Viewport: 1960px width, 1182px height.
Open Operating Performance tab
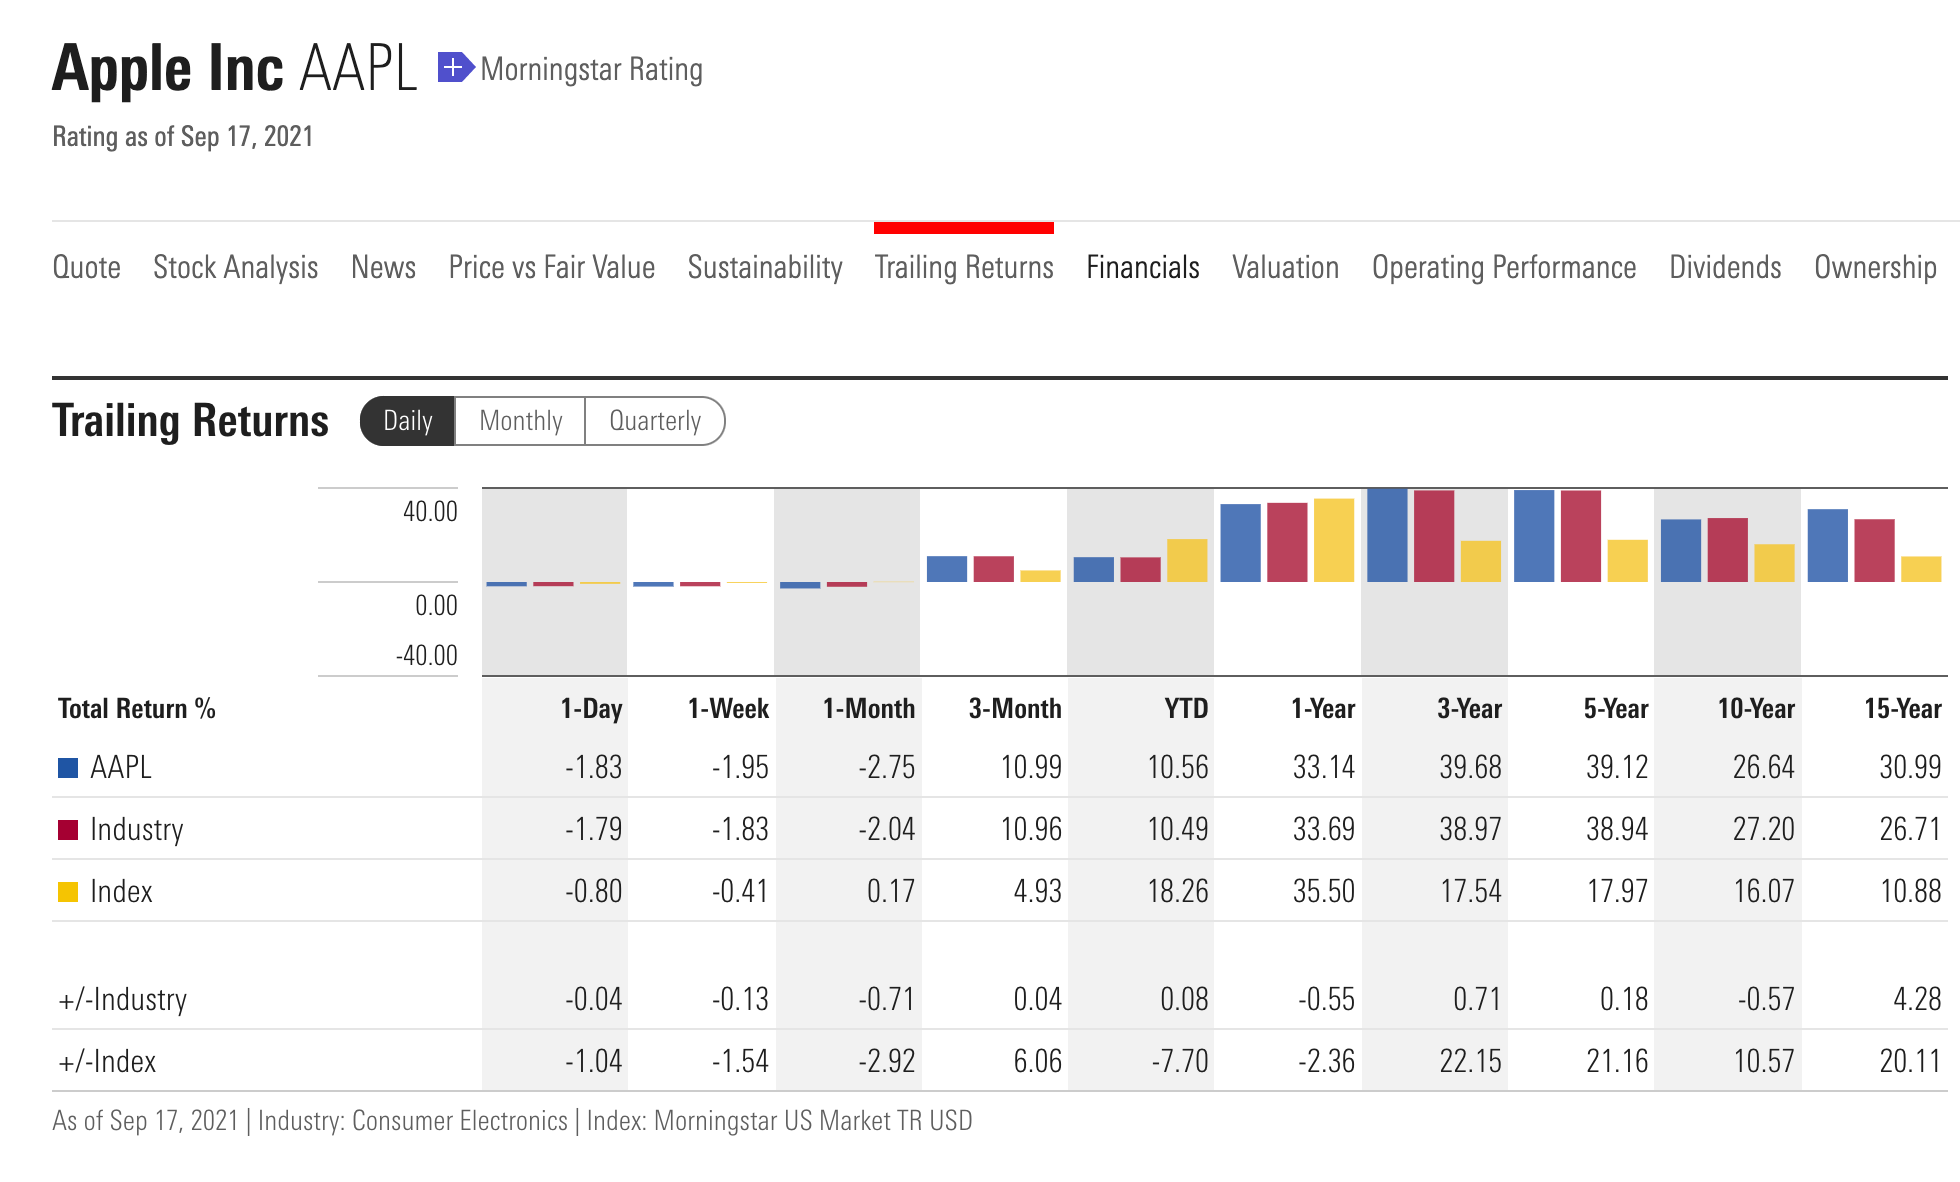click(1504, 267)
